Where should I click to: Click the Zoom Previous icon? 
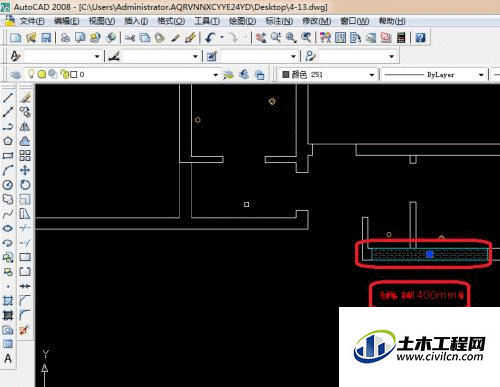(x=306, y=37)
